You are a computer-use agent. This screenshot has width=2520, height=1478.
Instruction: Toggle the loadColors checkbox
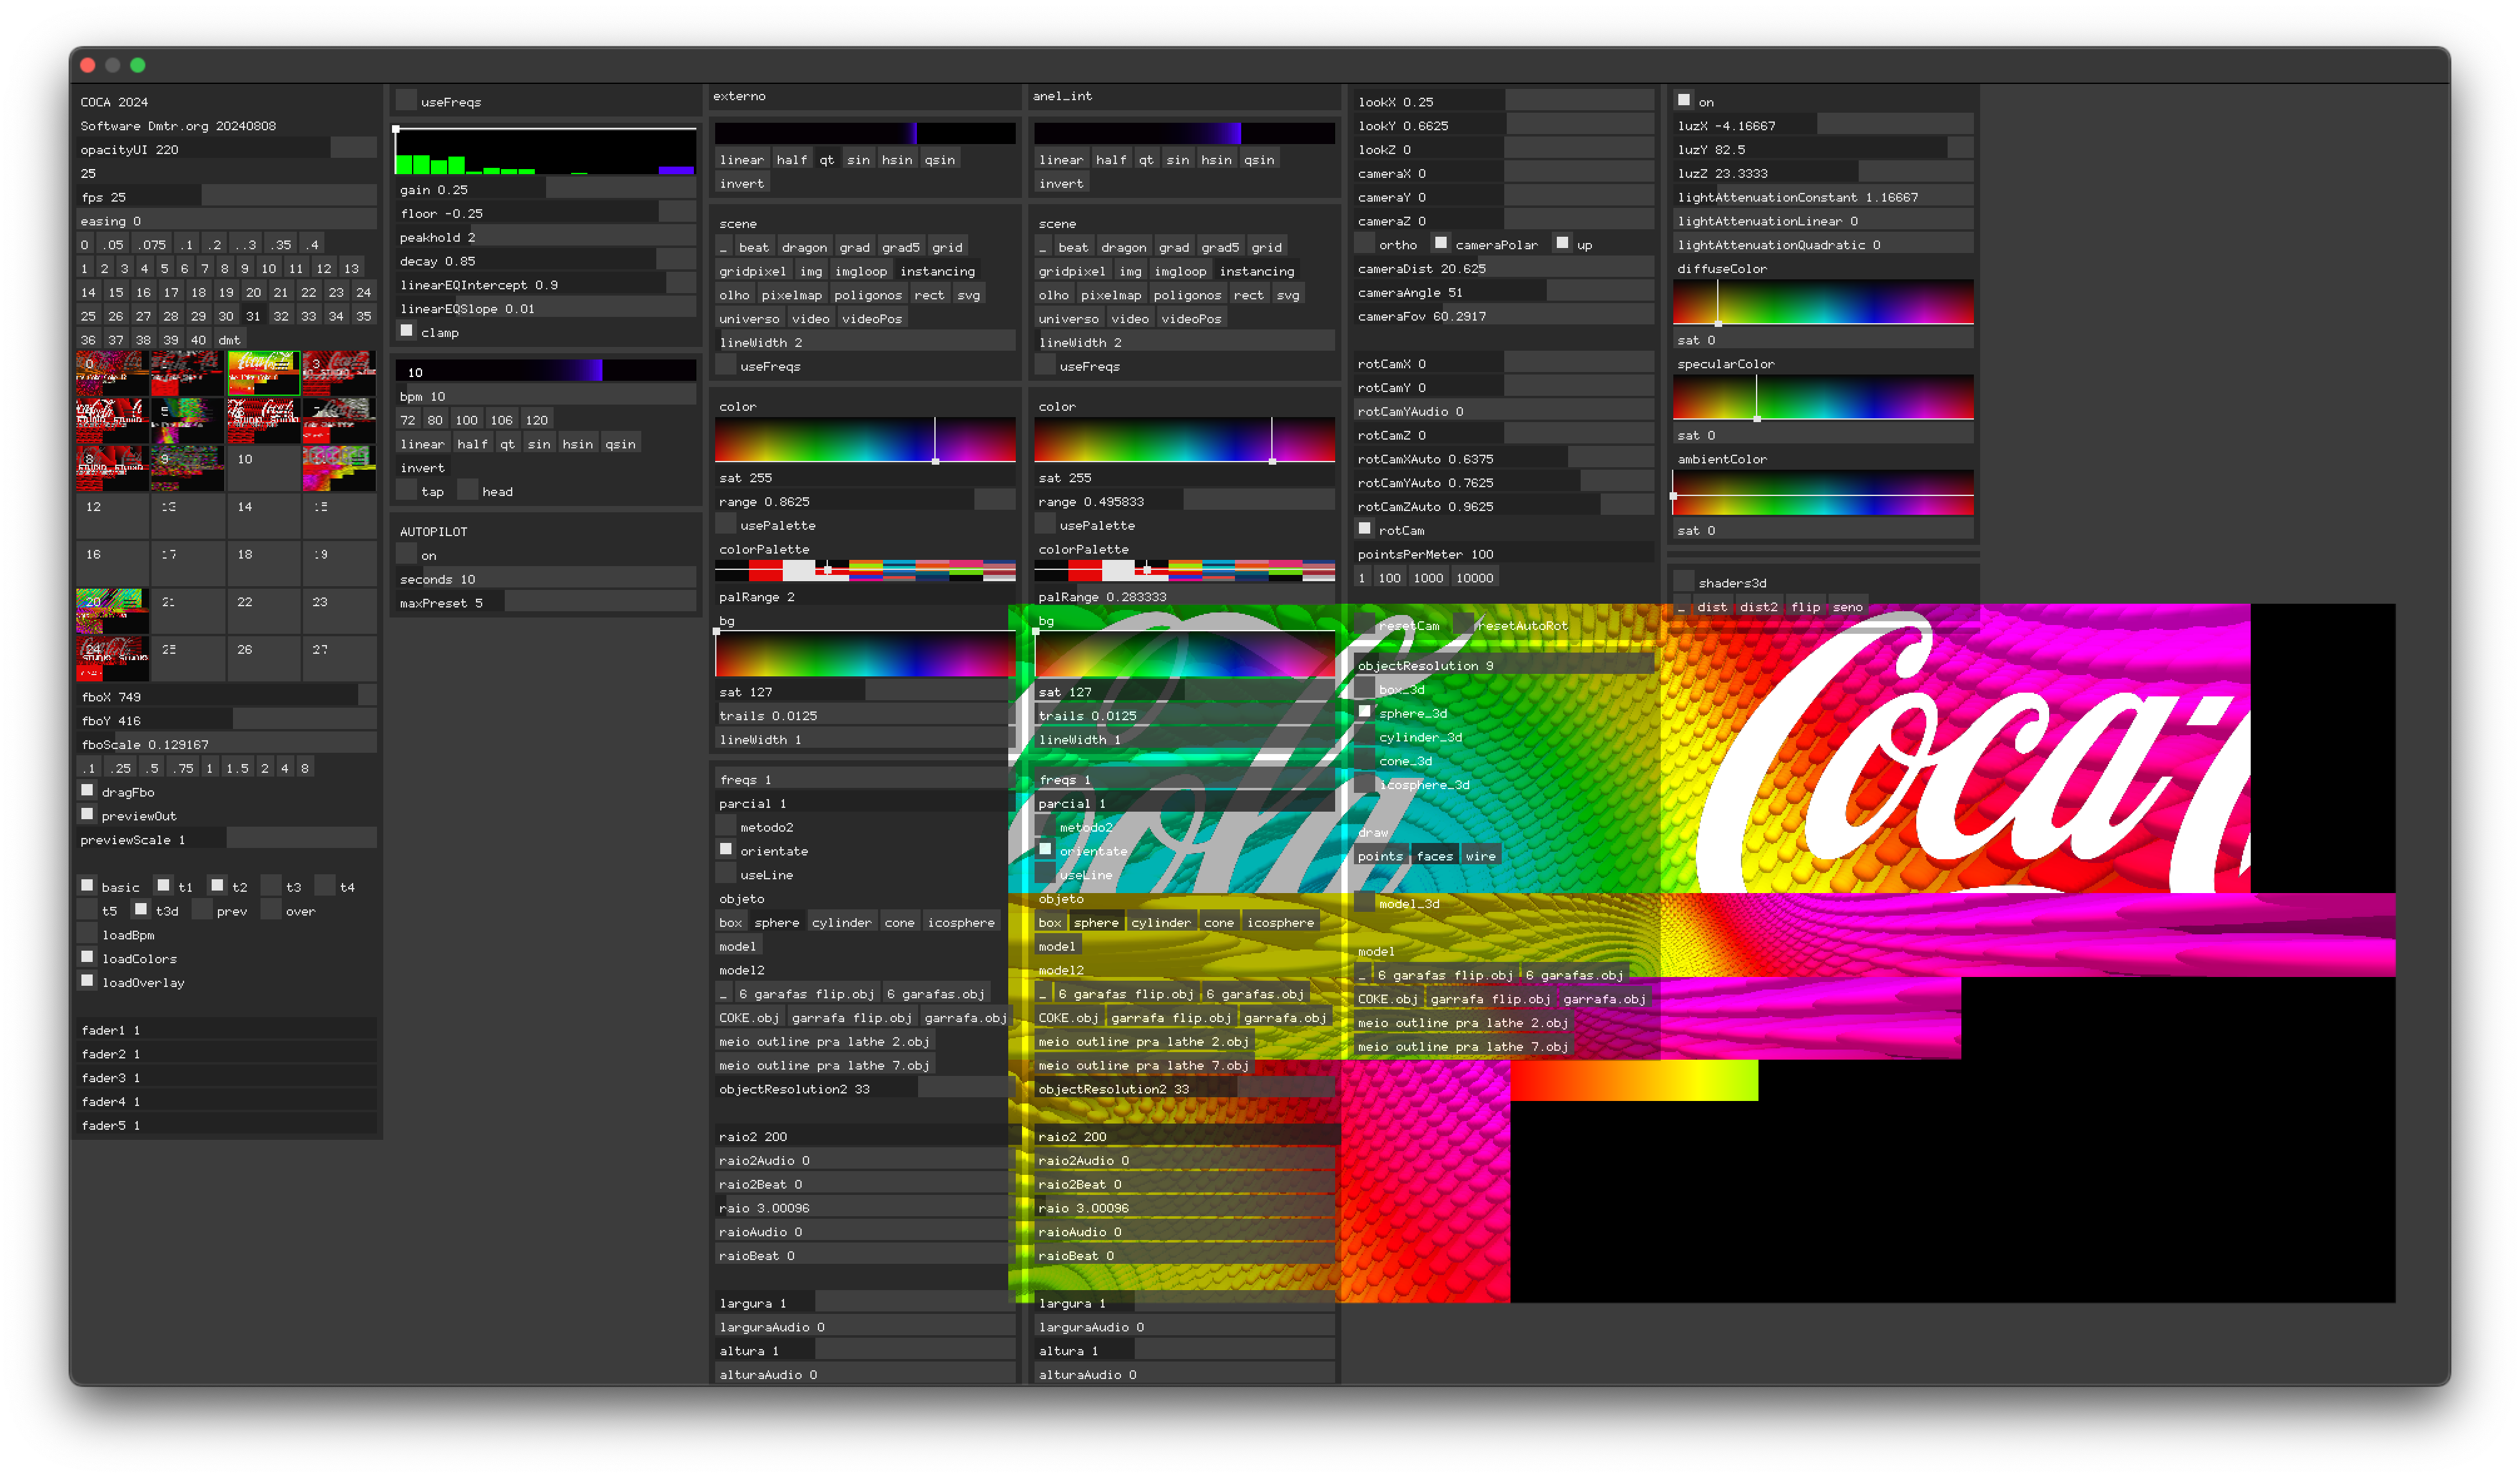click(x=88, y=957)
